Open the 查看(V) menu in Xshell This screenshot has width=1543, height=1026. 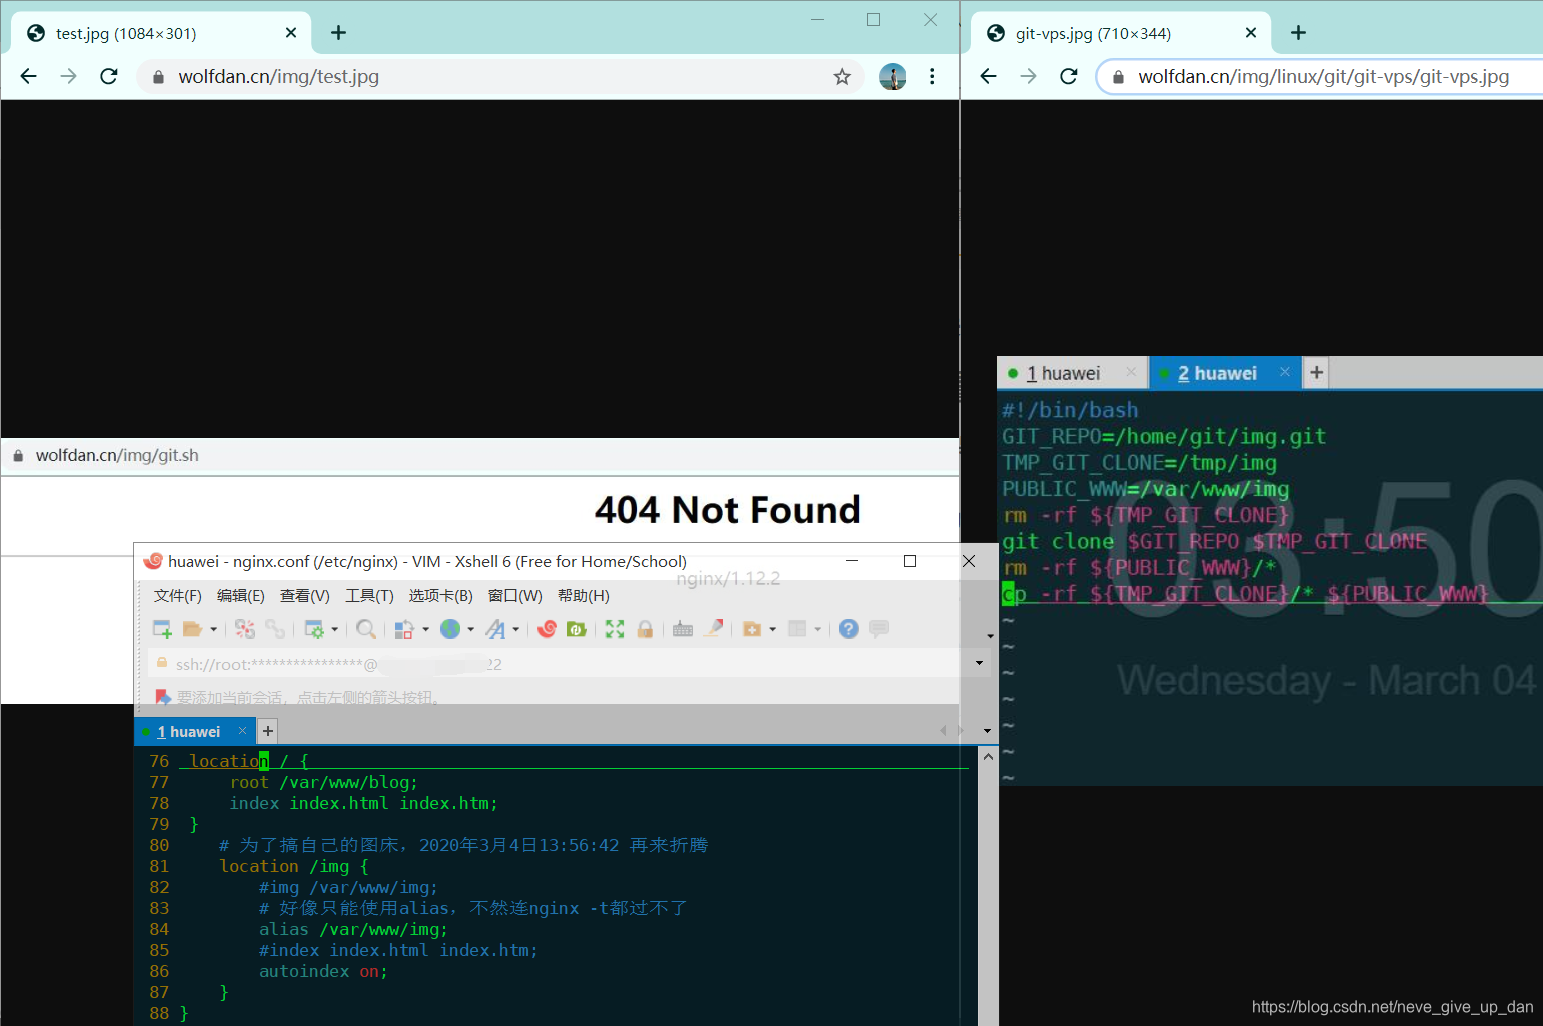(305, 596)
